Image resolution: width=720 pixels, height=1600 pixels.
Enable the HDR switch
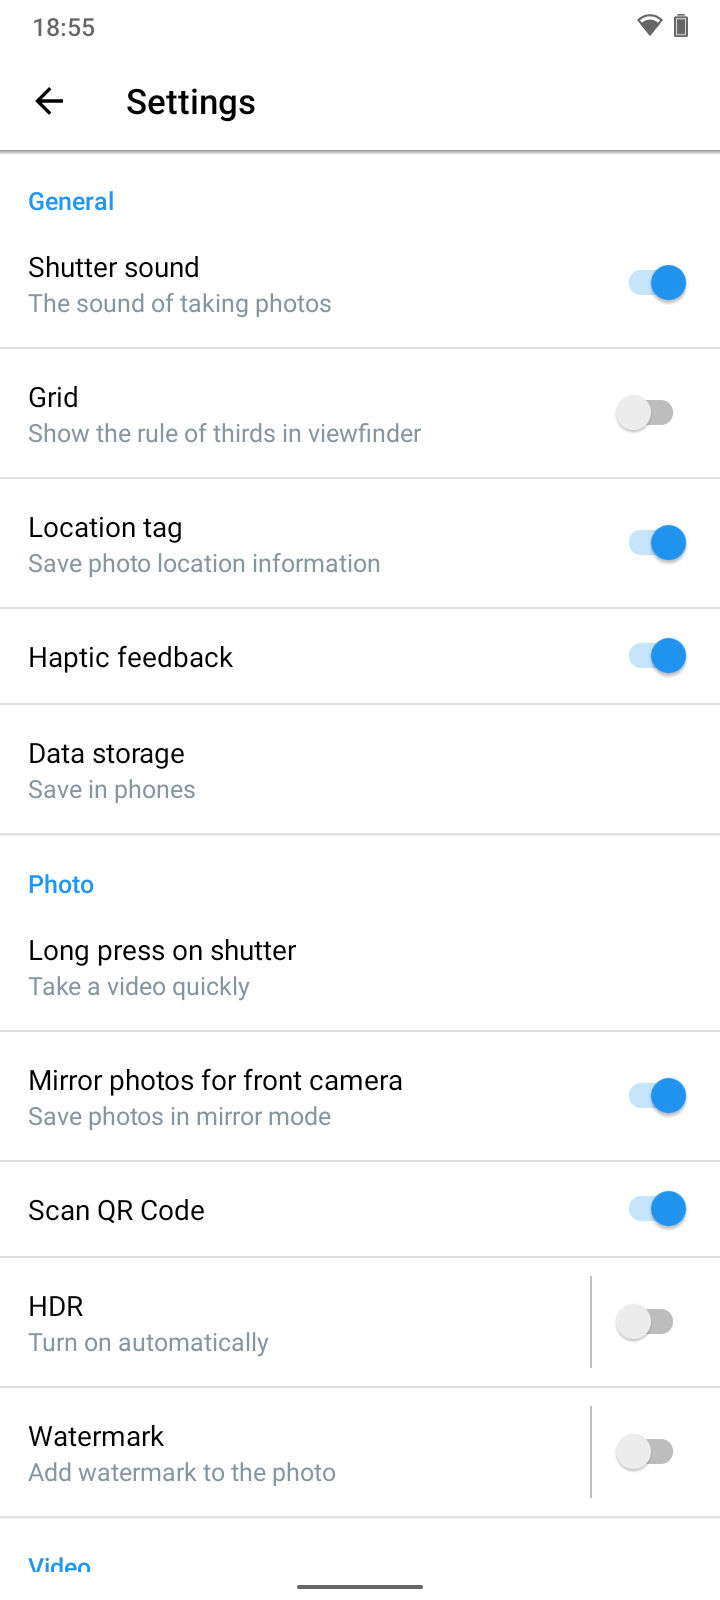click(645, 1322)
